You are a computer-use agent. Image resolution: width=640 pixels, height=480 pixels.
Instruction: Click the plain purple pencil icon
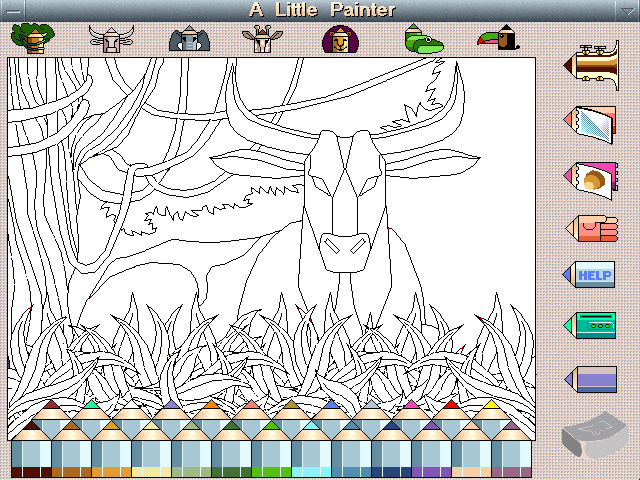tap(591, 379)
